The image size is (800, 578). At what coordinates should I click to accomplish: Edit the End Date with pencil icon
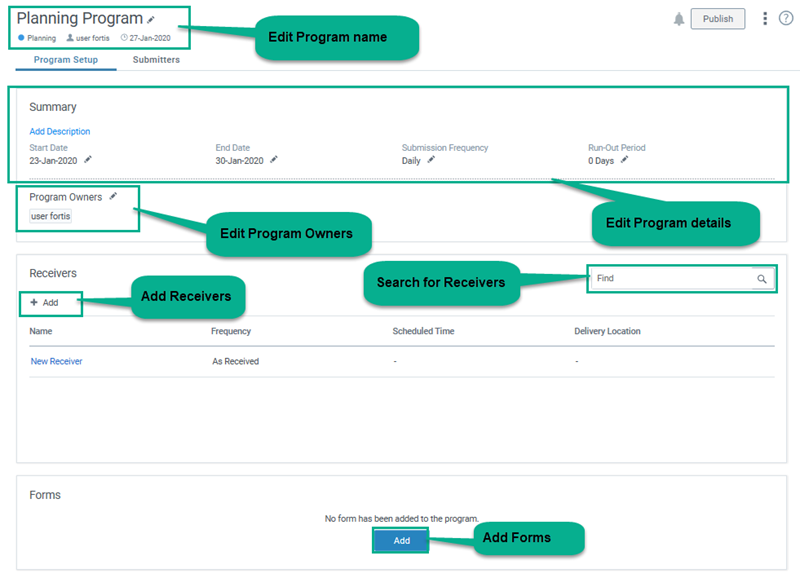(274, 159)
